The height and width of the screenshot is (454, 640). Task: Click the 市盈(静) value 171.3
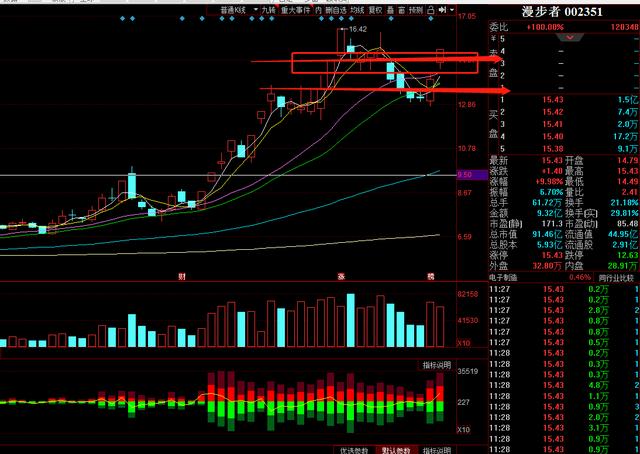click(x=552, y=224)
